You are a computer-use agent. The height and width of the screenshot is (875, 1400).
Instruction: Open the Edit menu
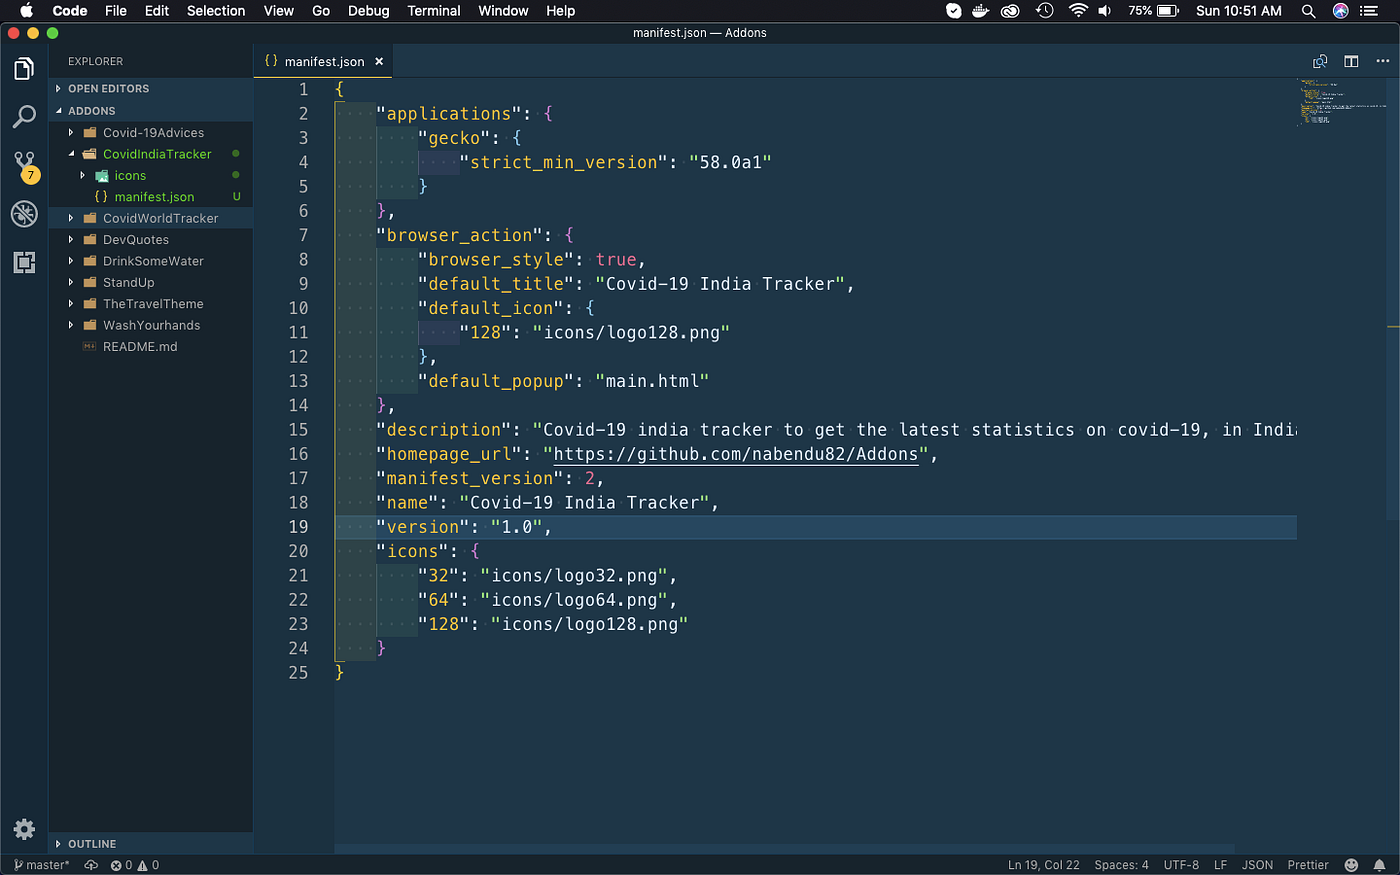click(157, 11)
